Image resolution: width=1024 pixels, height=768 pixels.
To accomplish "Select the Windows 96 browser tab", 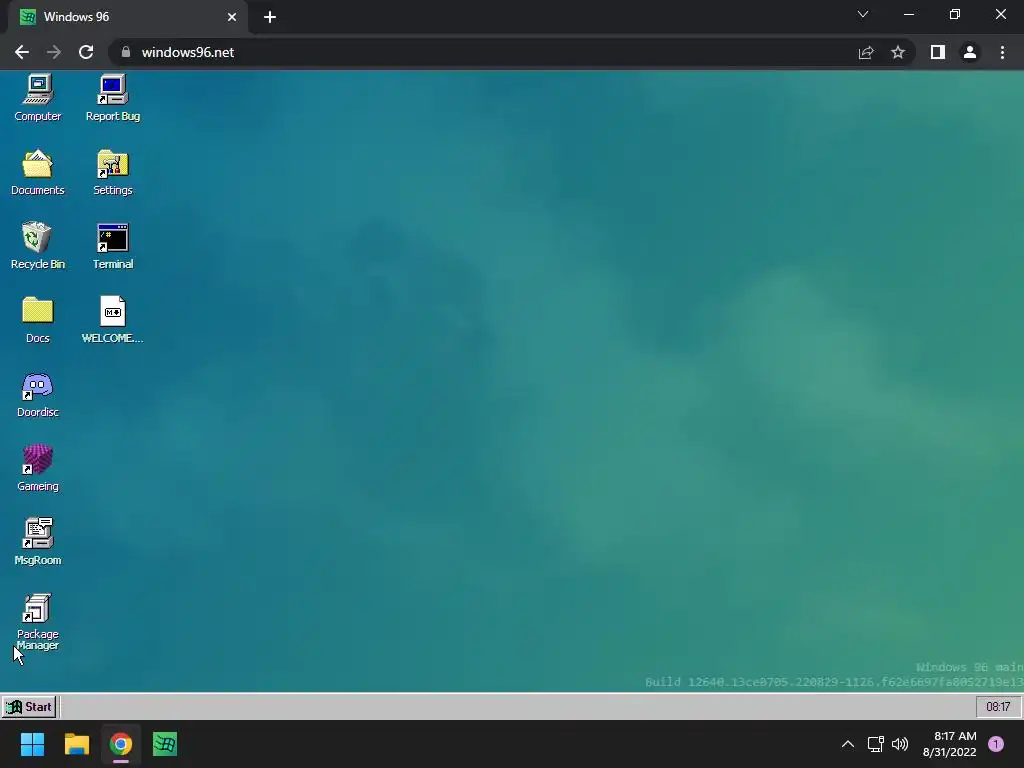I will coord(127,17).
